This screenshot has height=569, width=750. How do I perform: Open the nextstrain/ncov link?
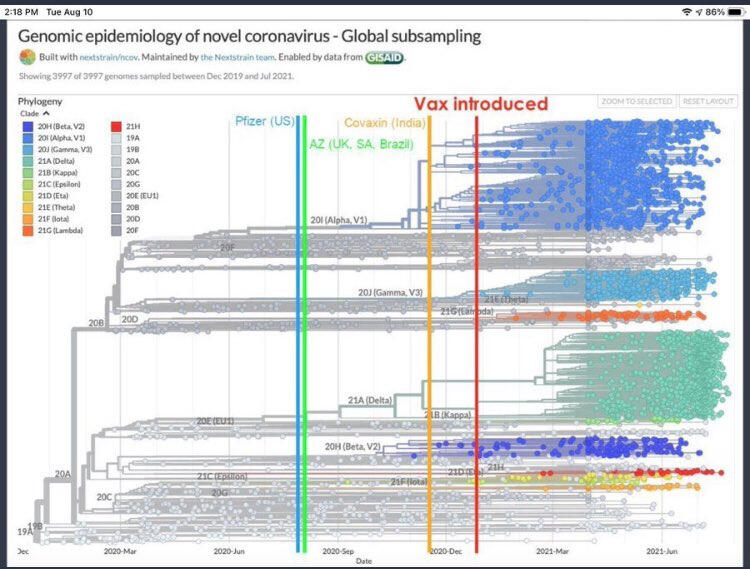click(x=107, y=60)
